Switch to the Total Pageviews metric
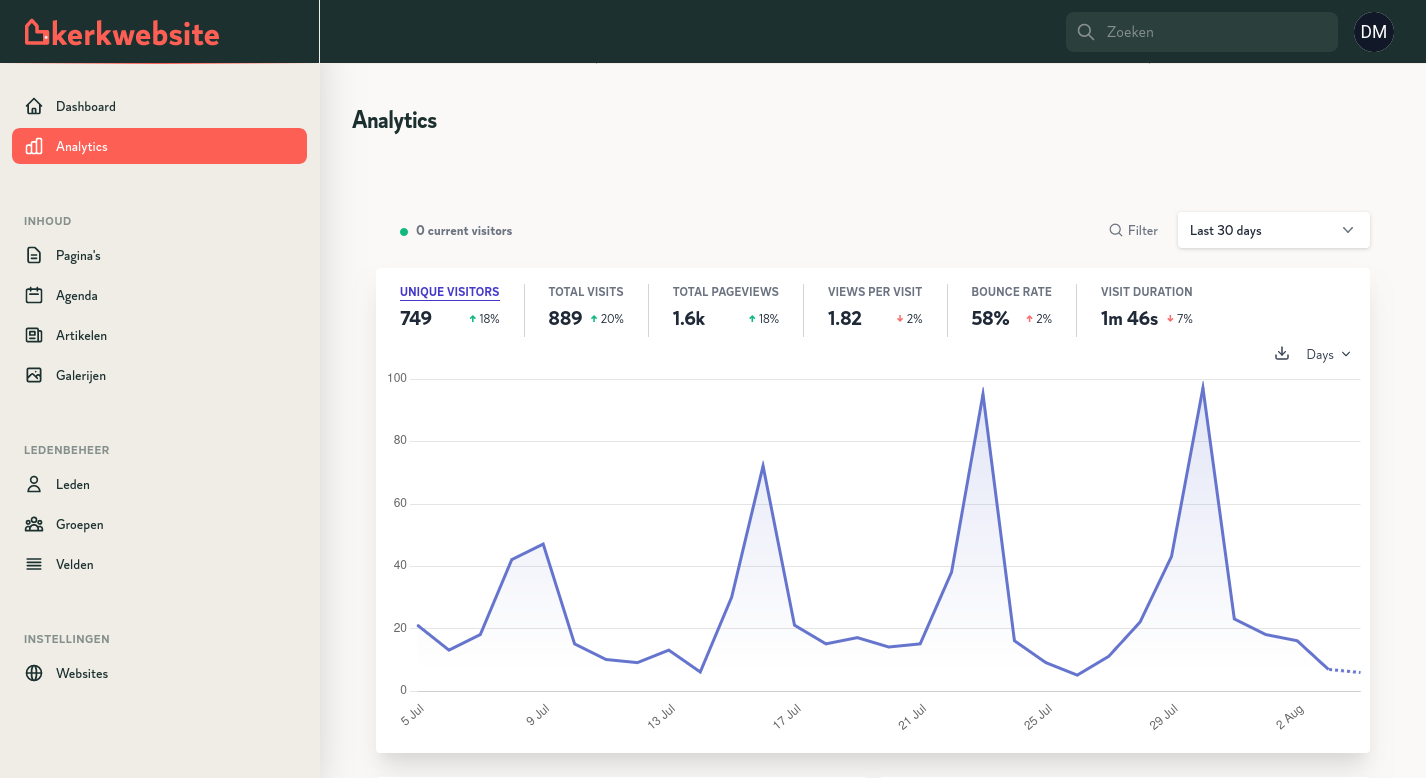The image size is (1426, 778). [725, 292]
